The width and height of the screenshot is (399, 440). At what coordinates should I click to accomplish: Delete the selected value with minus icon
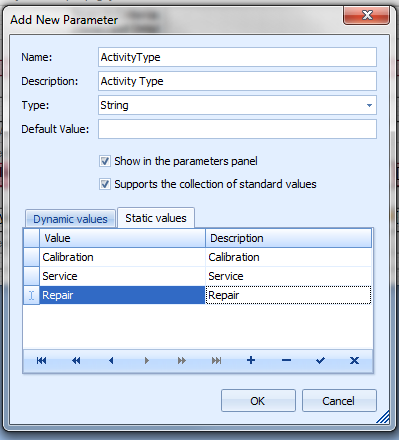pos(286,360)
